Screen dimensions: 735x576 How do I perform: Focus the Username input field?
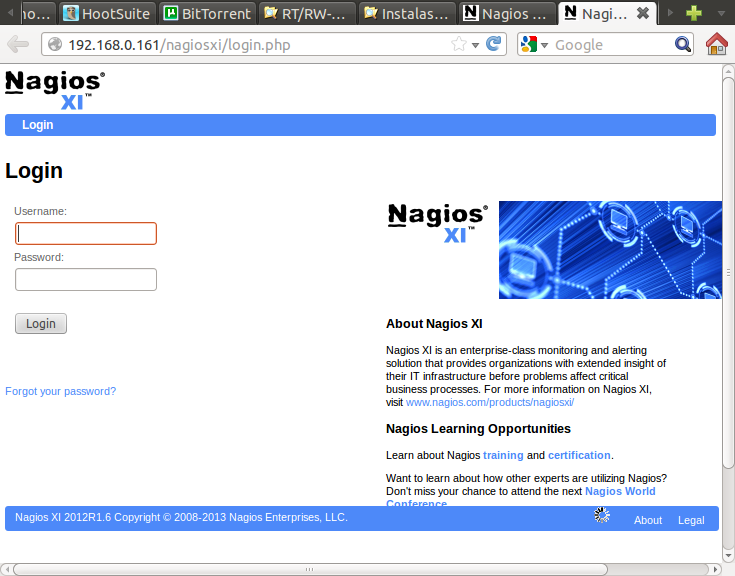[86, 233]
